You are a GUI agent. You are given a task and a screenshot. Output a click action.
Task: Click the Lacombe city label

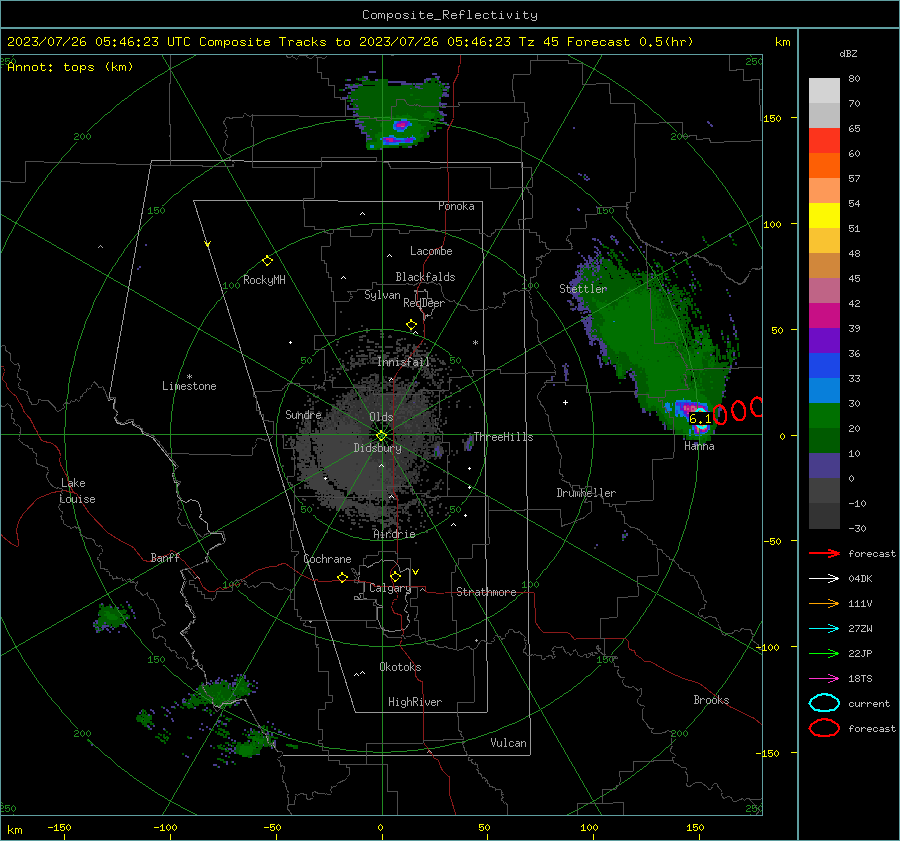pos(431,251)
